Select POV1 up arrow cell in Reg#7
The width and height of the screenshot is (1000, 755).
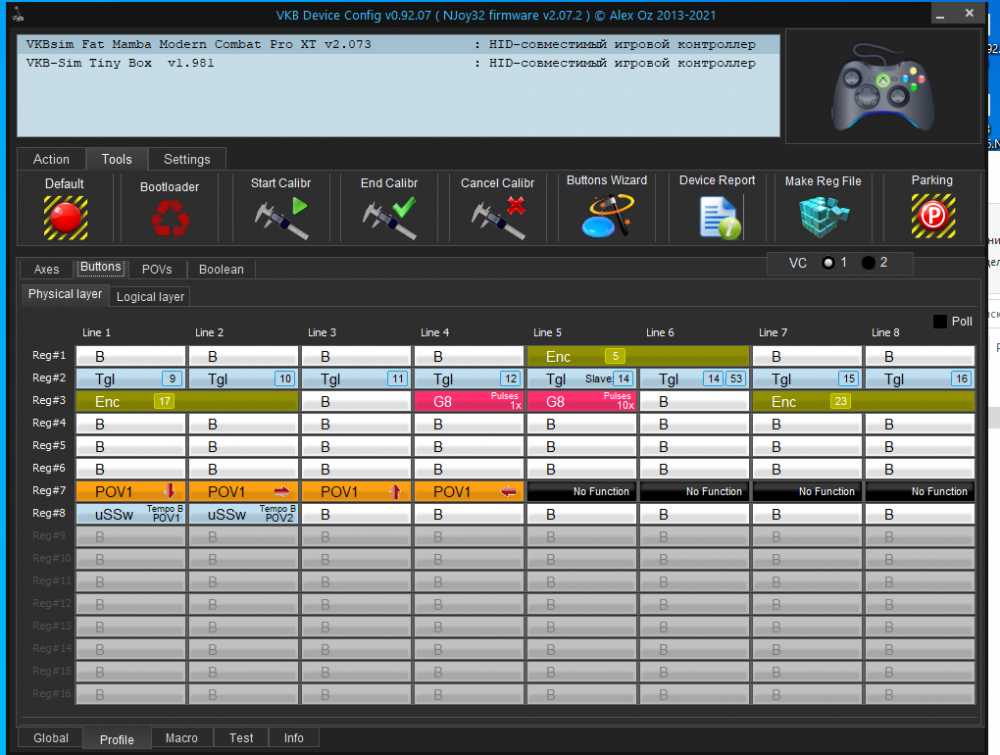357,492
